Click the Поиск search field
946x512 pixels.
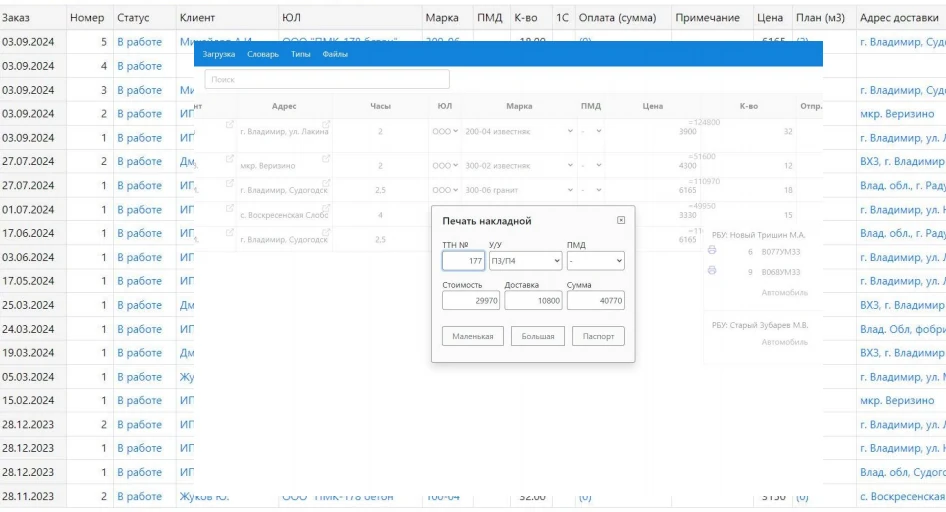[x=327, y=80]
